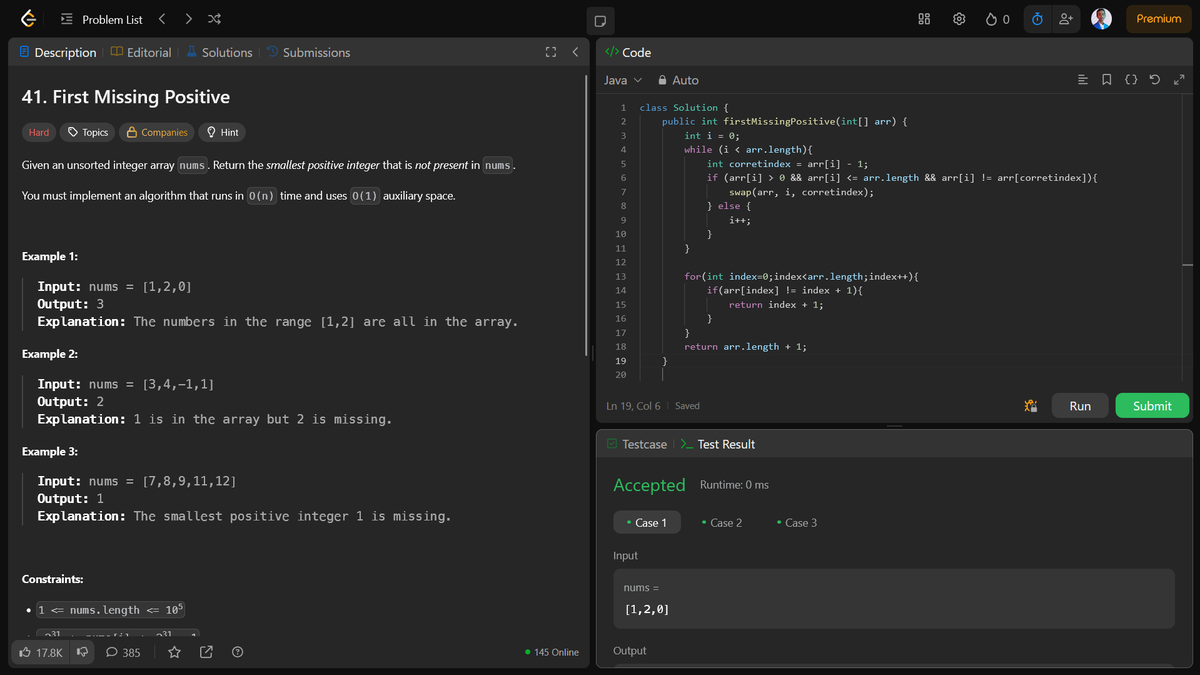Open the feedback question mark icon

[237, 652]
